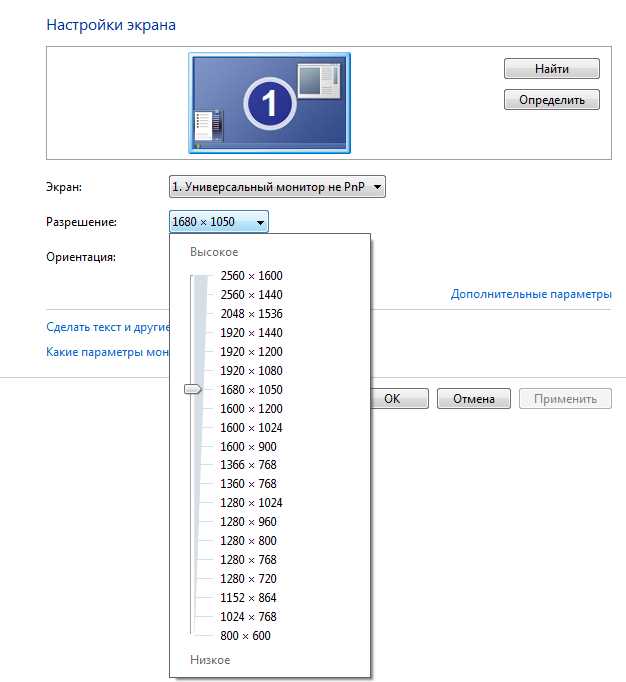This screenshot has width=626, height=682.
Task: Choose 2560 × 1440 resolution
Action: [251, 295]
